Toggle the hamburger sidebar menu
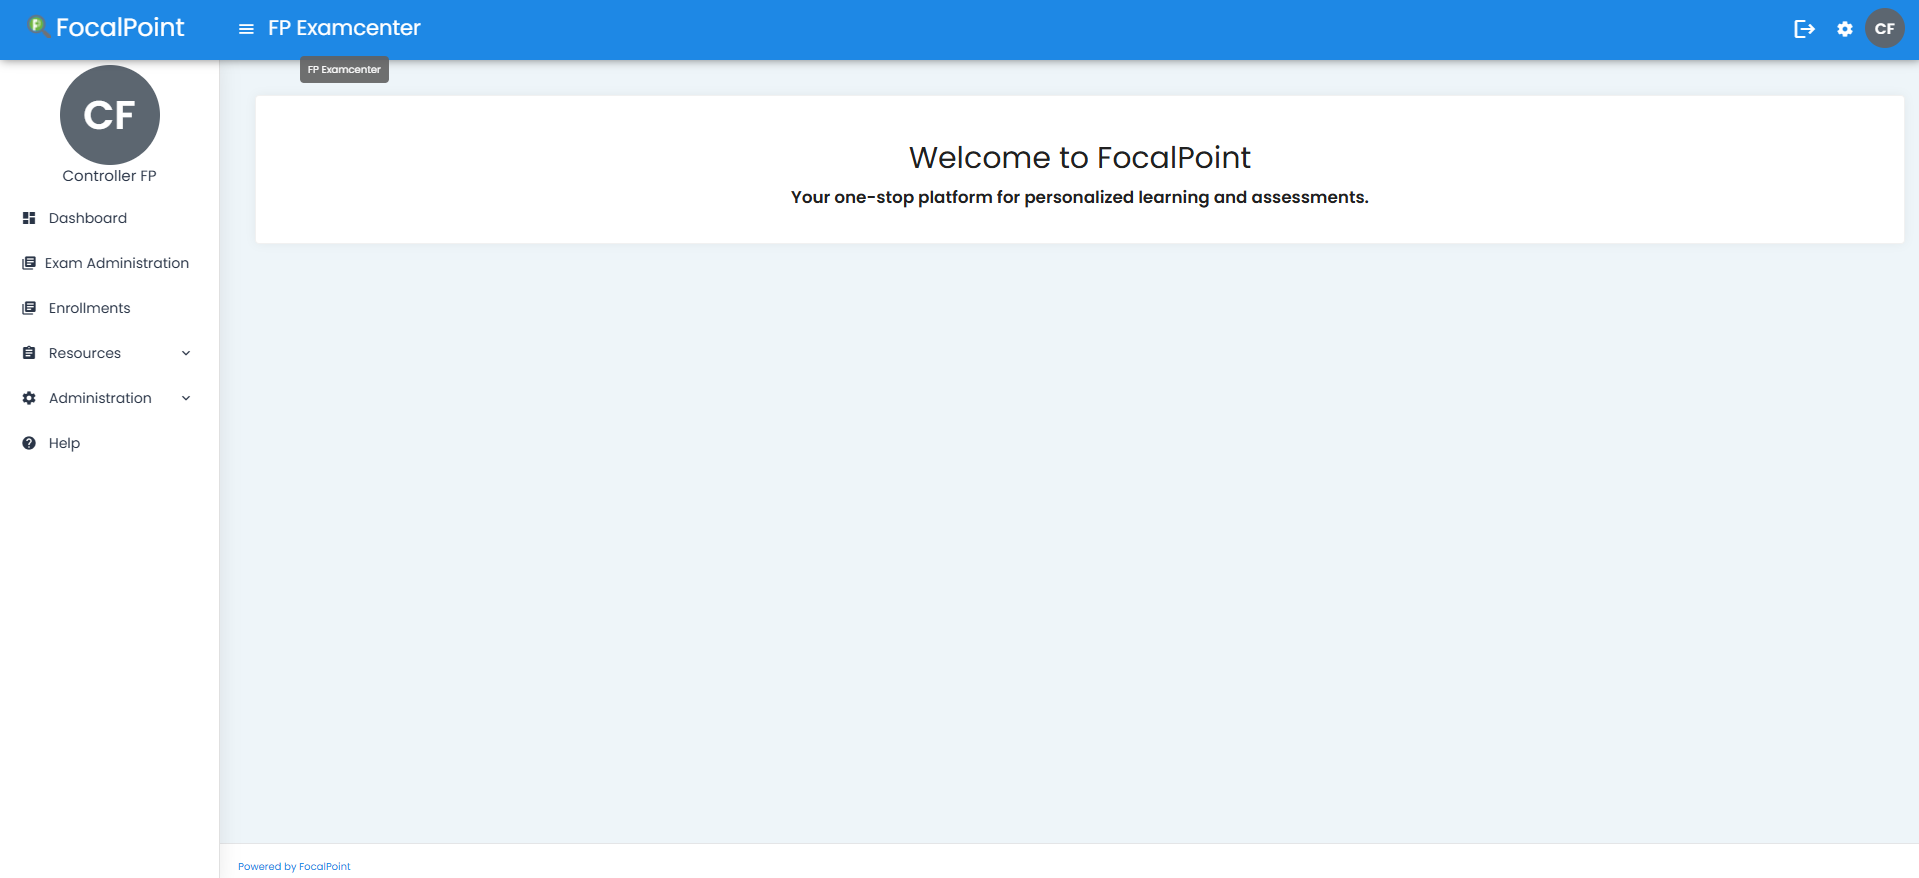1919x878 pixels. [x=246, y=29]
